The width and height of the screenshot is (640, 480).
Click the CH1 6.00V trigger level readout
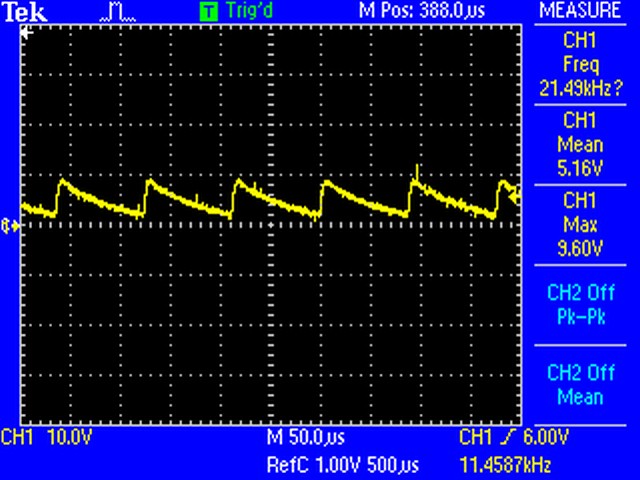[515, 438]
